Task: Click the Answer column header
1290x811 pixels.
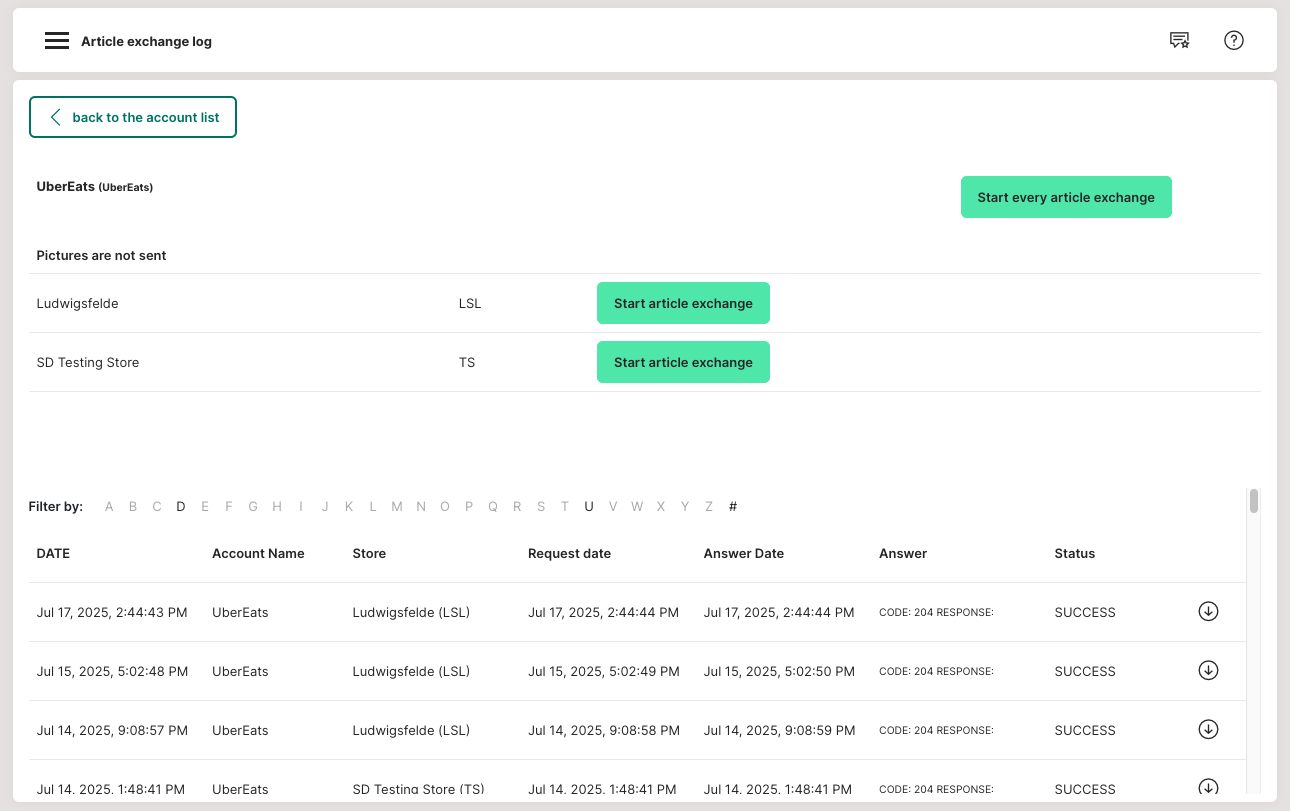Action: tap(903, 553)
